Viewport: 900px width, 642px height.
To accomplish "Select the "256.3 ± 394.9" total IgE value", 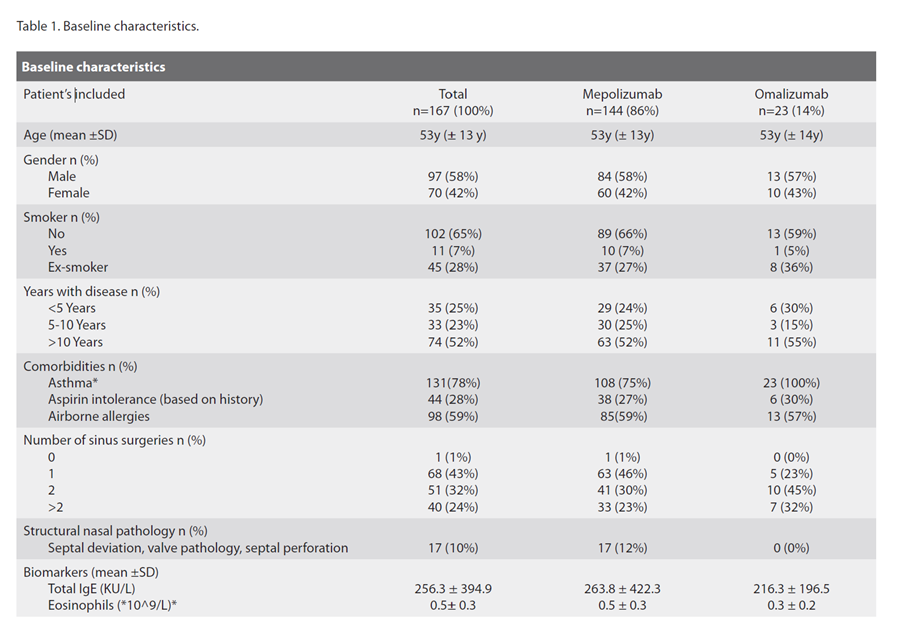I will (453, 589).
